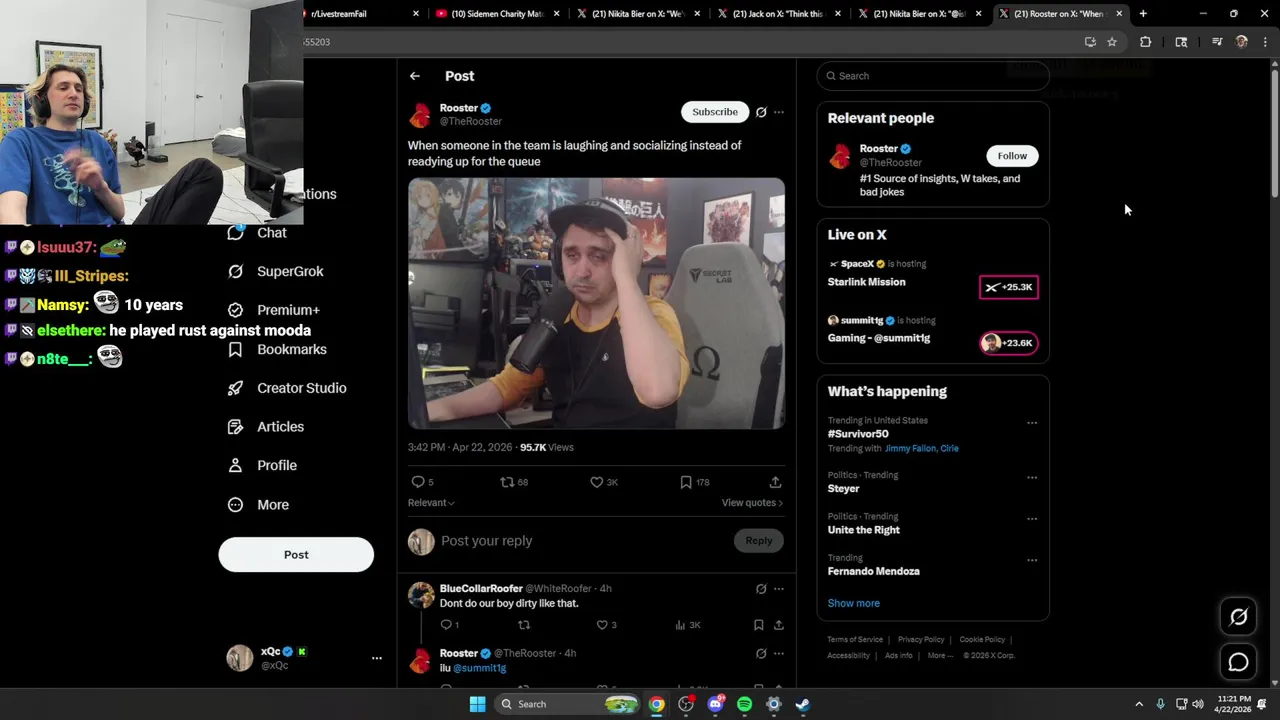Reply to BlueCollarRoofer's comment

pyautogui.click(x=446, y=625)
